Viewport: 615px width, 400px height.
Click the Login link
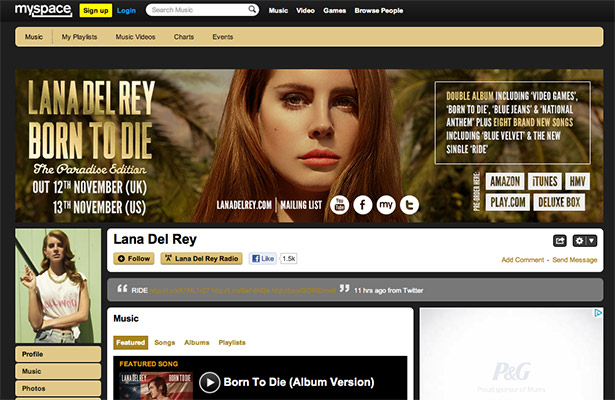click(x=126, y=11)
